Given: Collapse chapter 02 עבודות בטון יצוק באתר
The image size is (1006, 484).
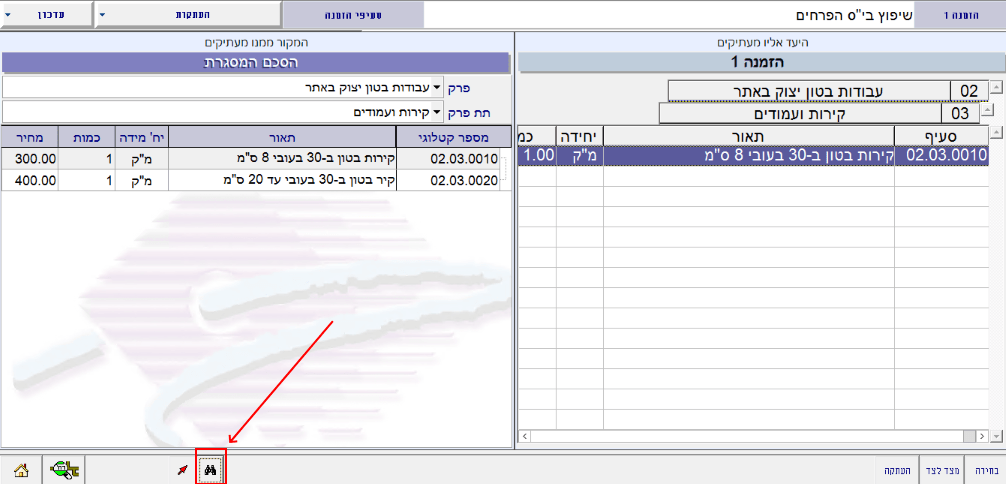Looking at the screenshot, I should pos(995,87).
